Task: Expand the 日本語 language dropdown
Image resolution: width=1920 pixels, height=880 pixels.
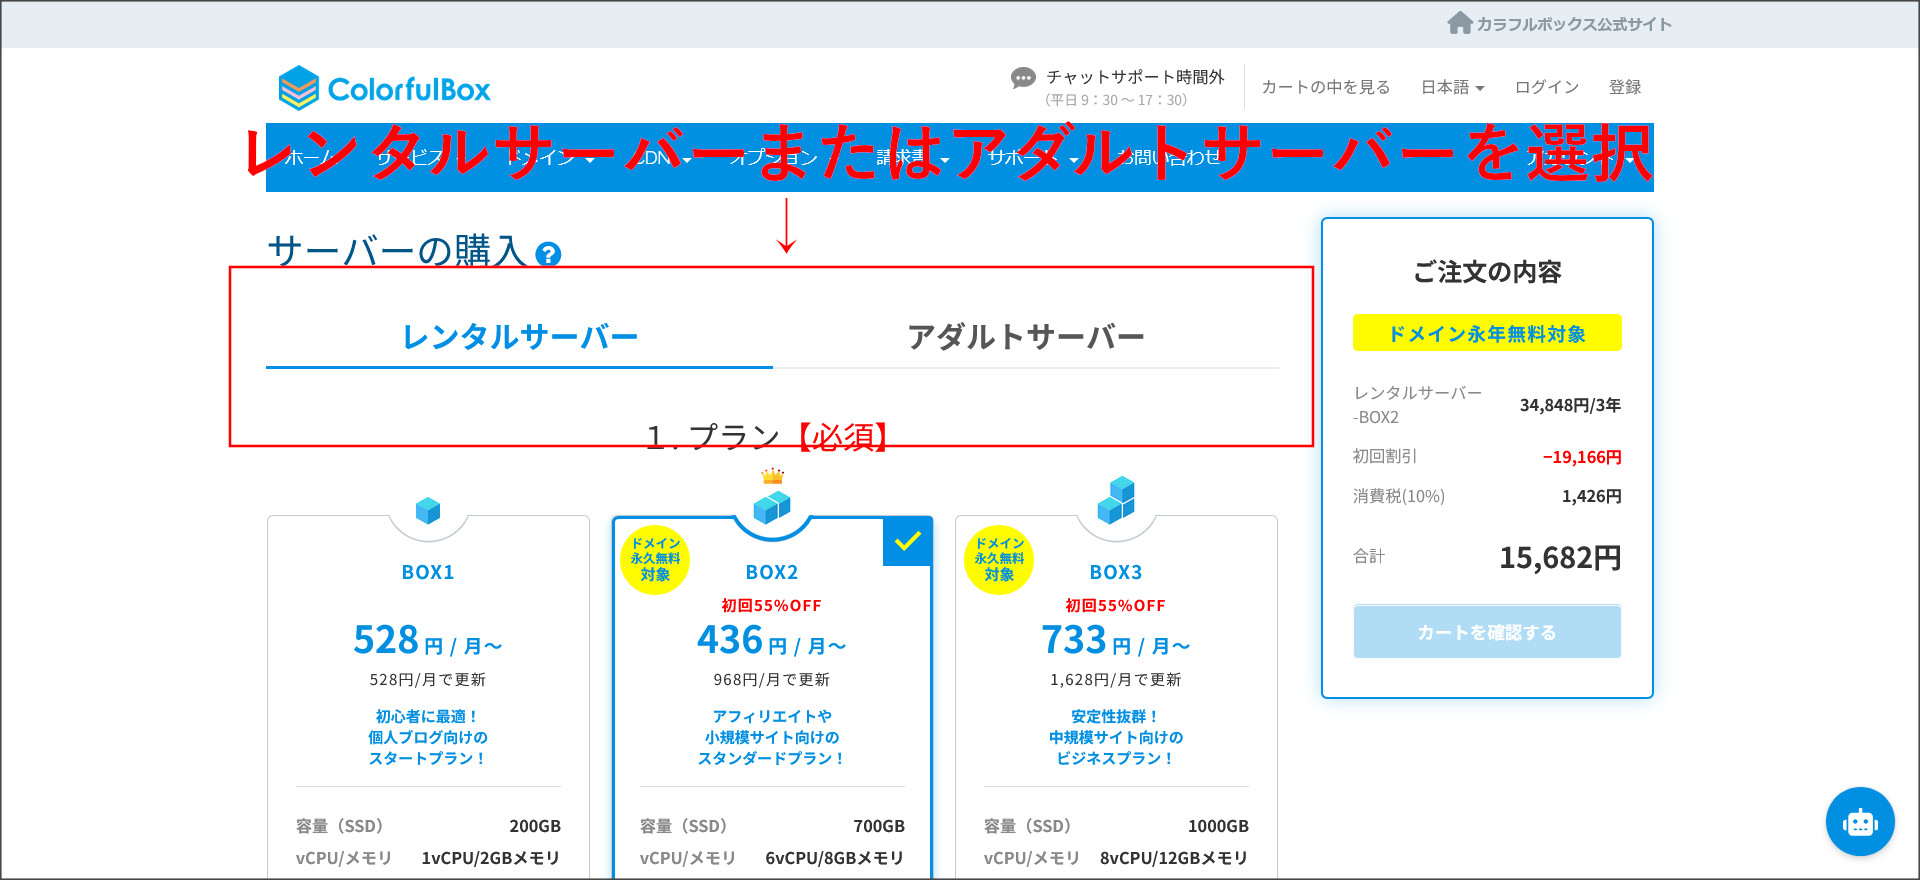Action: 1452,87
